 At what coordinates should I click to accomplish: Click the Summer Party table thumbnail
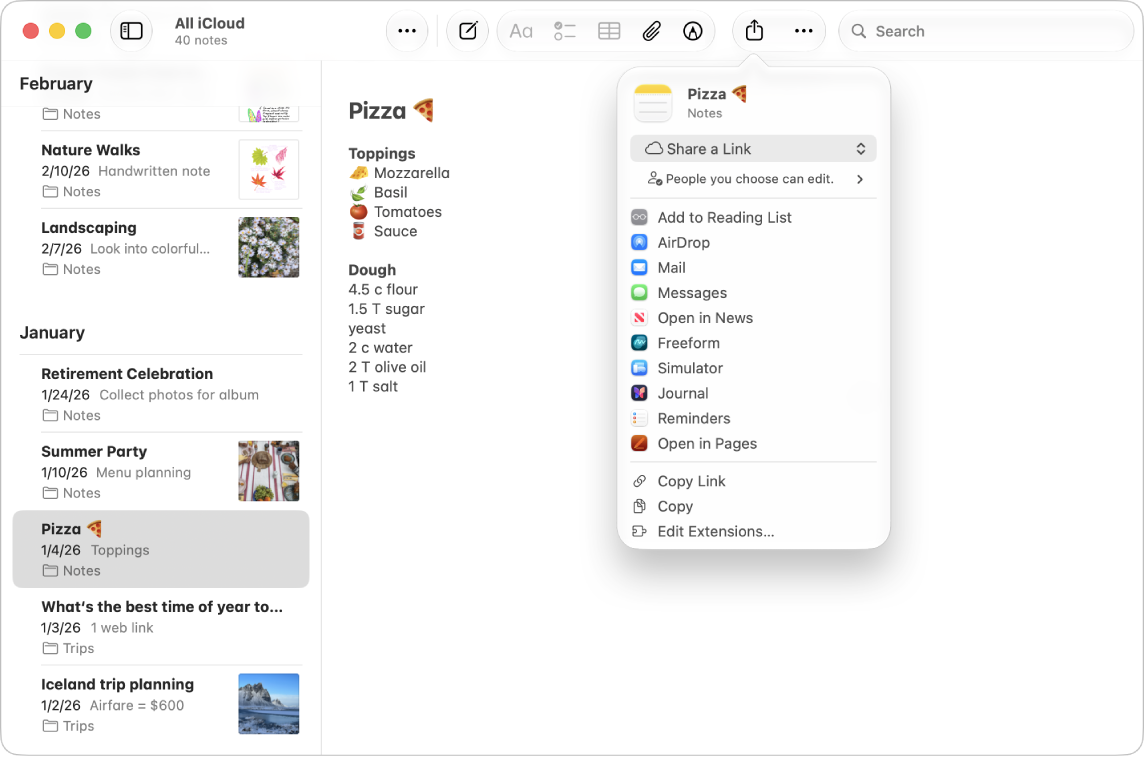268,471
